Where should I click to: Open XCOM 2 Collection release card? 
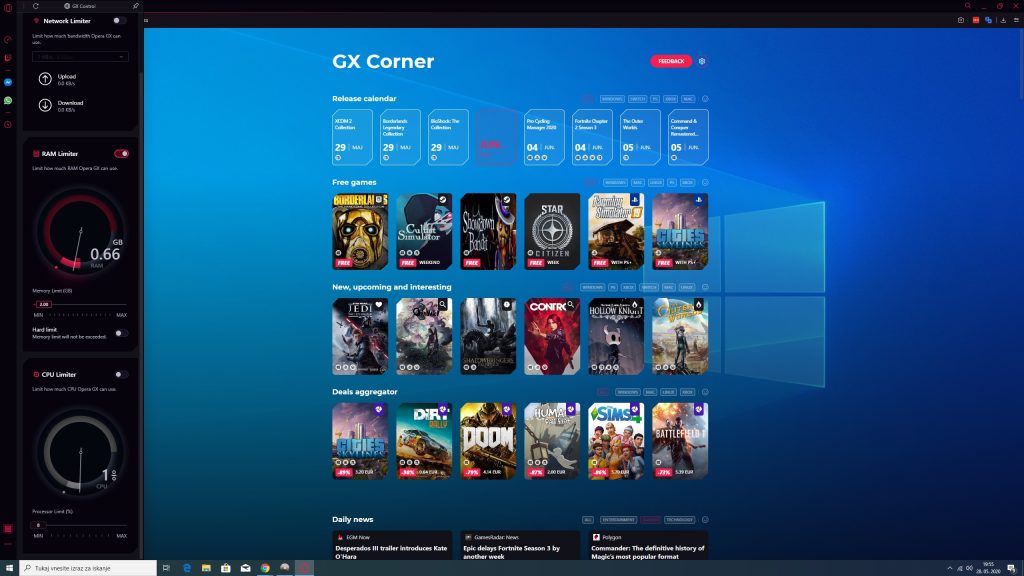(x=352, y=137)
